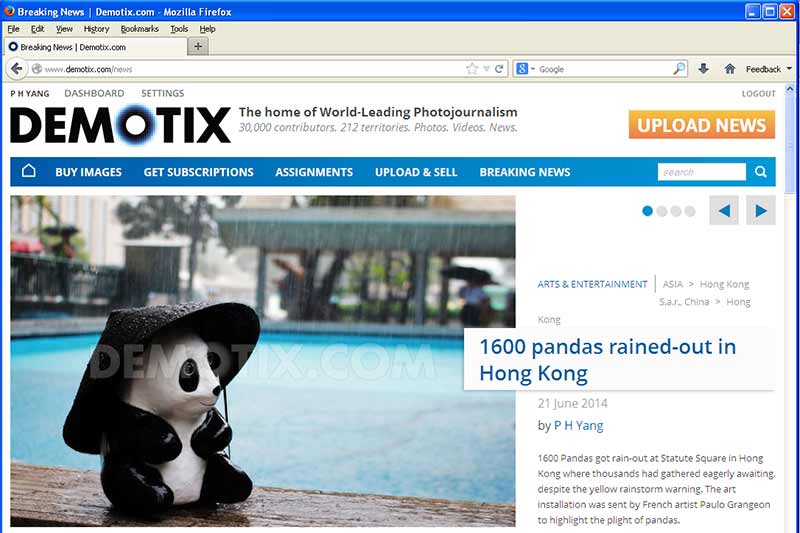The width and height of the screenshot is (800, 533).
Task: Show the previous slide arrow
Action: point(724,210)
